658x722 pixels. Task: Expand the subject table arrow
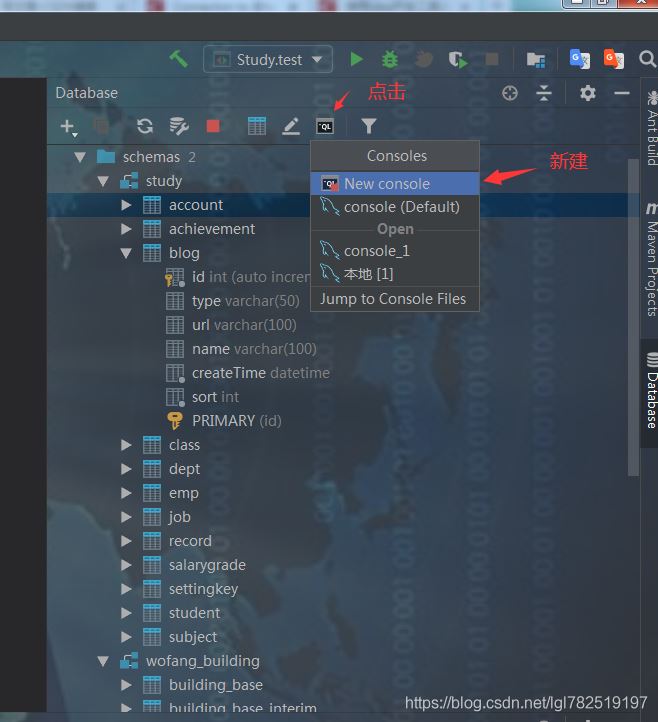(126, 636)
